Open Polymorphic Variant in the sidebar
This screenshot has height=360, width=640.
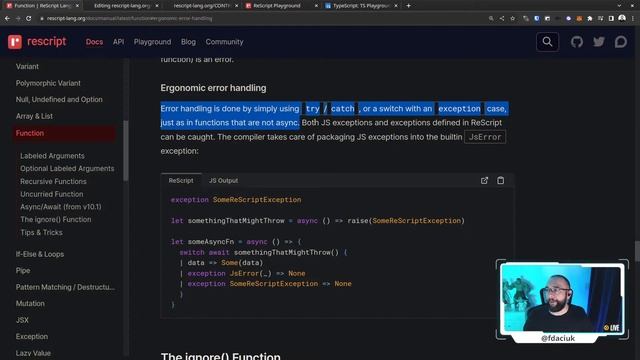(48, 83)
